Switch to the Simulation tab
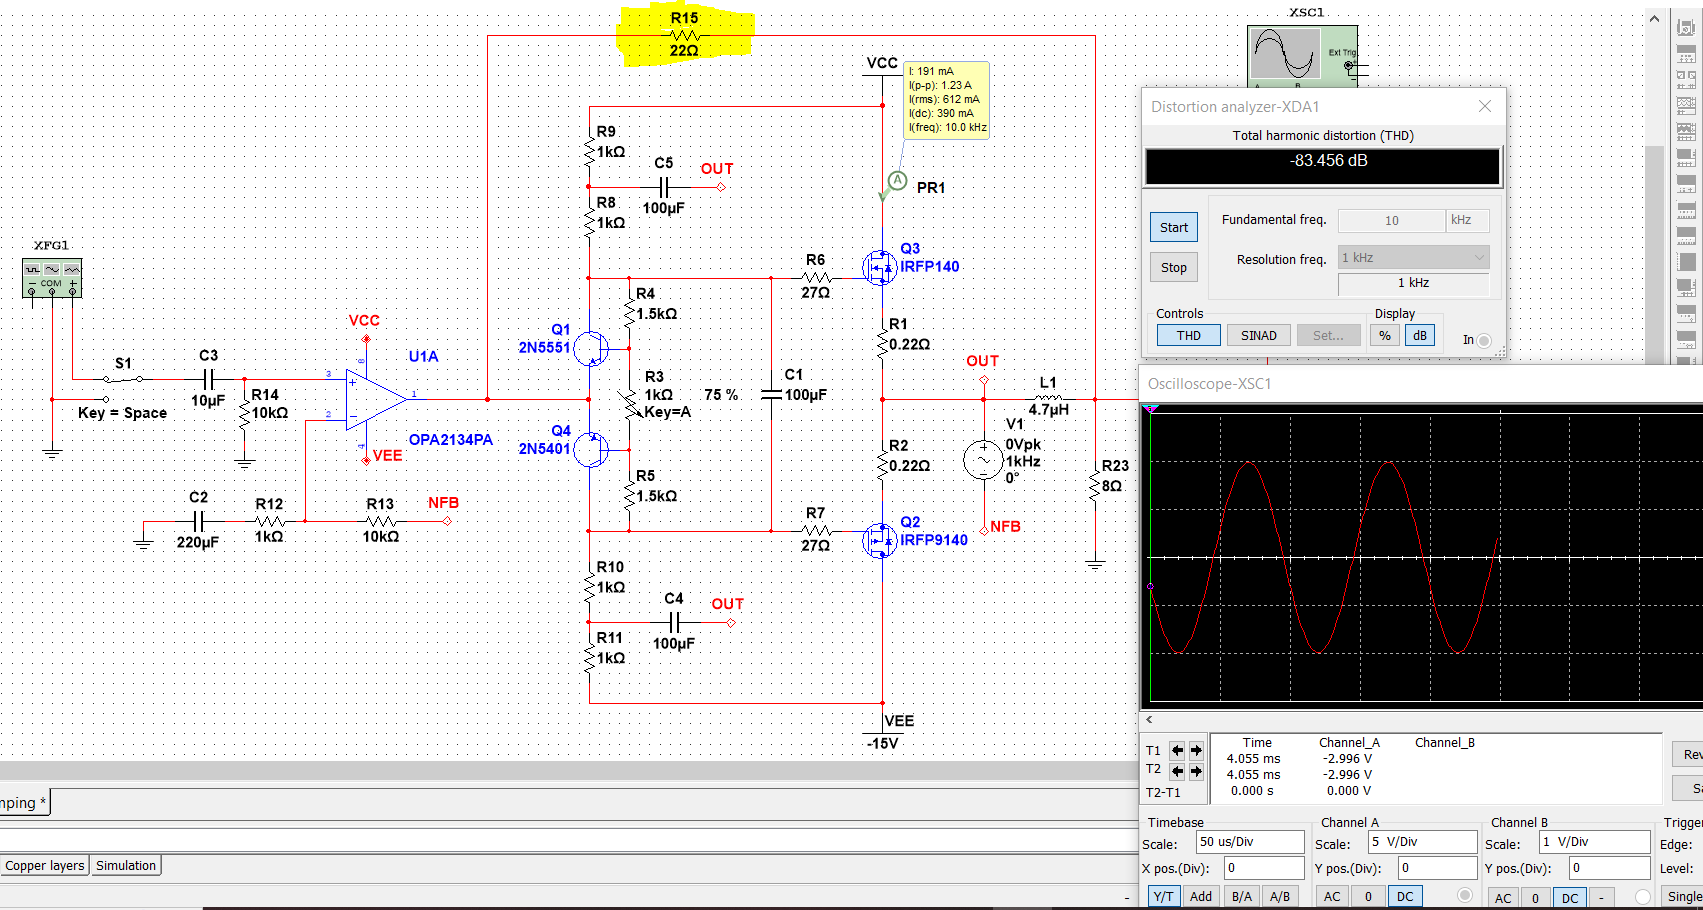 (126, 865)
